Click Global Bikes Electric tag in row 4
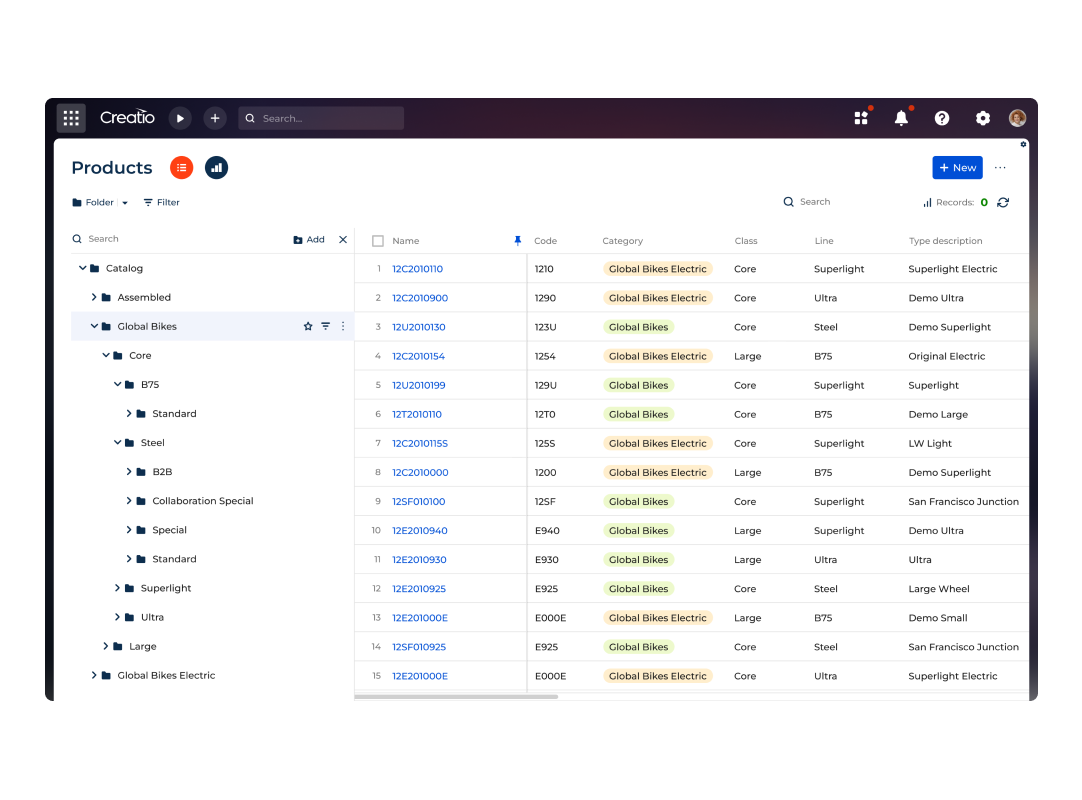 click(x=658, y=356)
